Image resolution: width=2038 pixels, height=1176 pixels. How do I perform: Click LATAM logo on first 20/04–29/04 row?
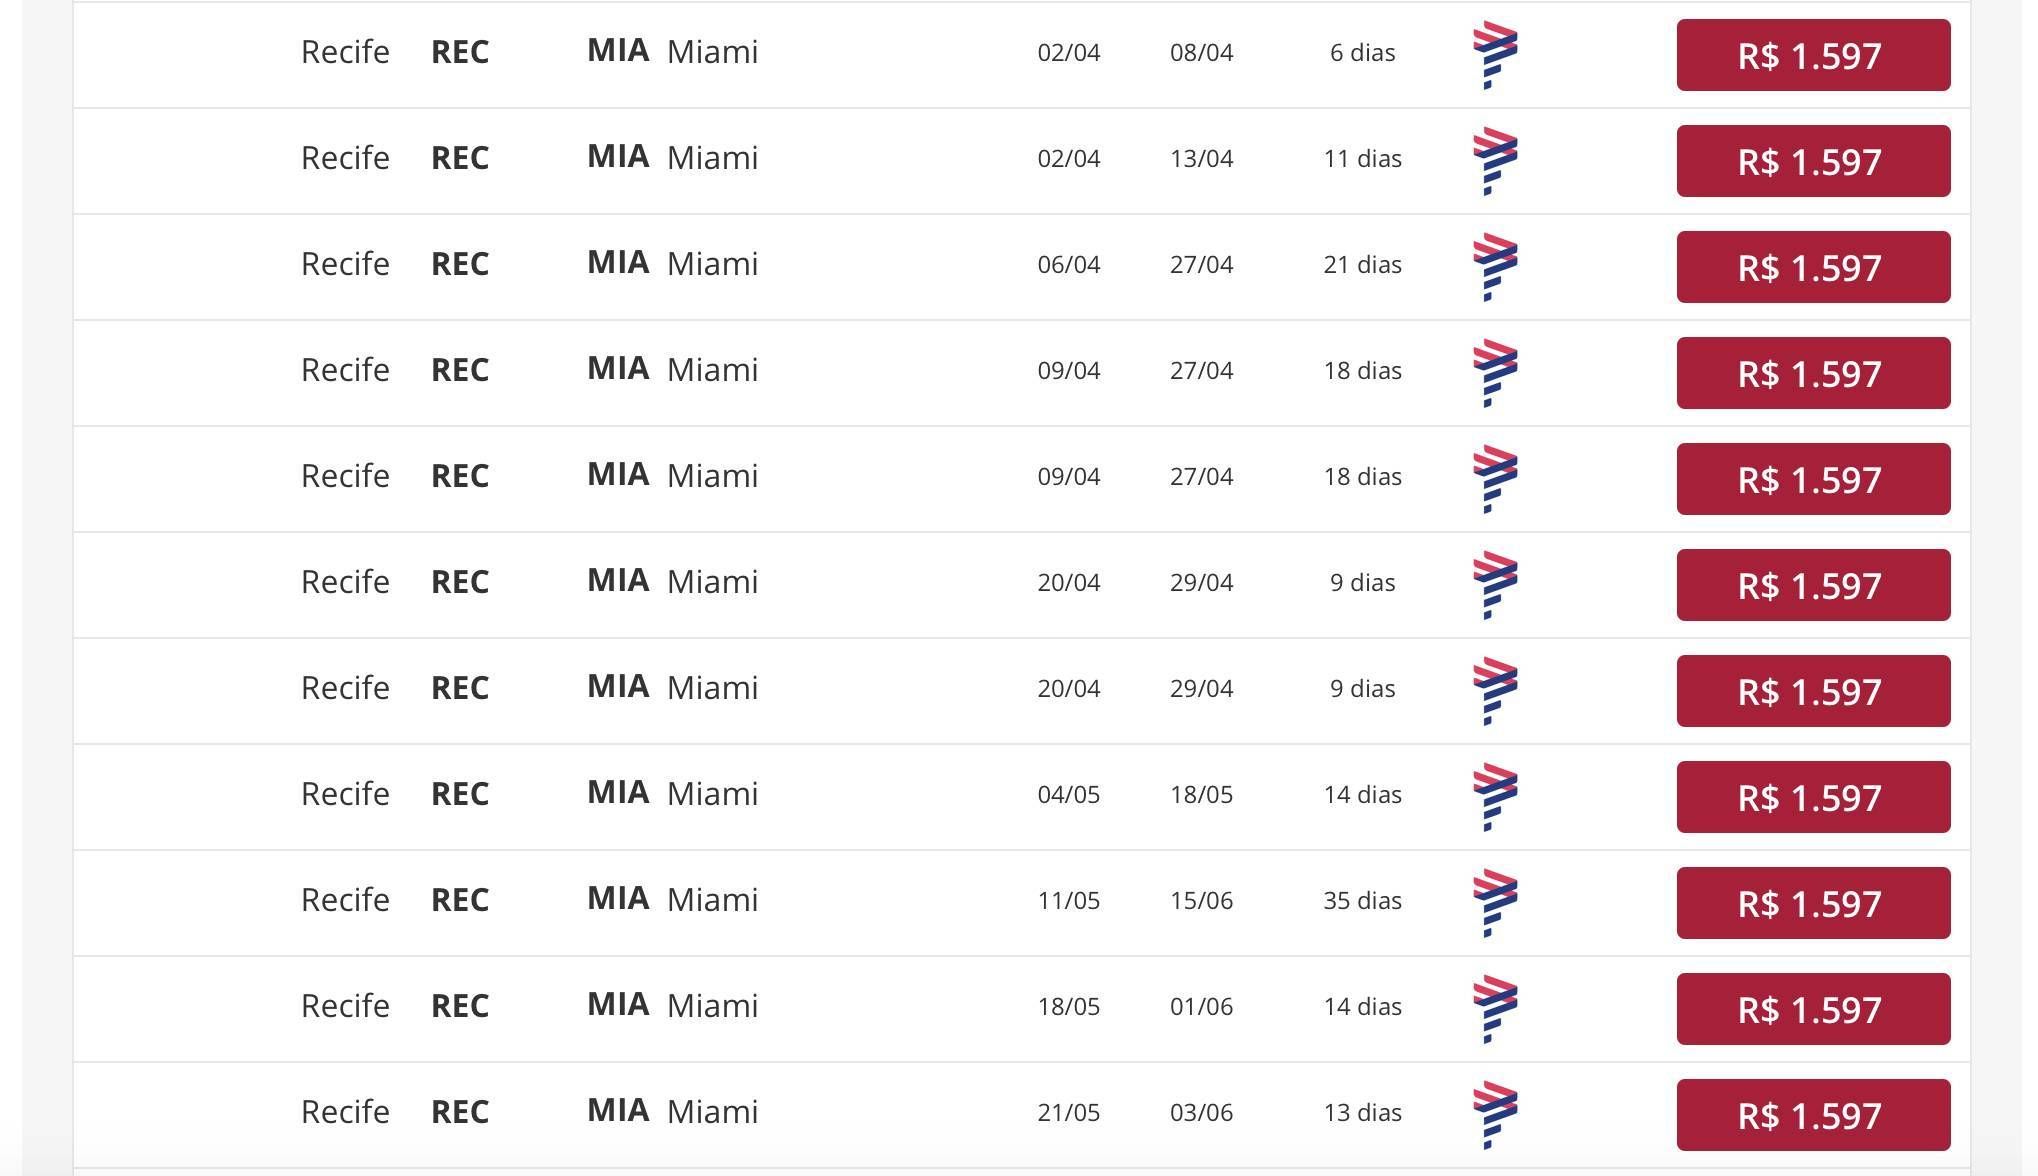1495,585
